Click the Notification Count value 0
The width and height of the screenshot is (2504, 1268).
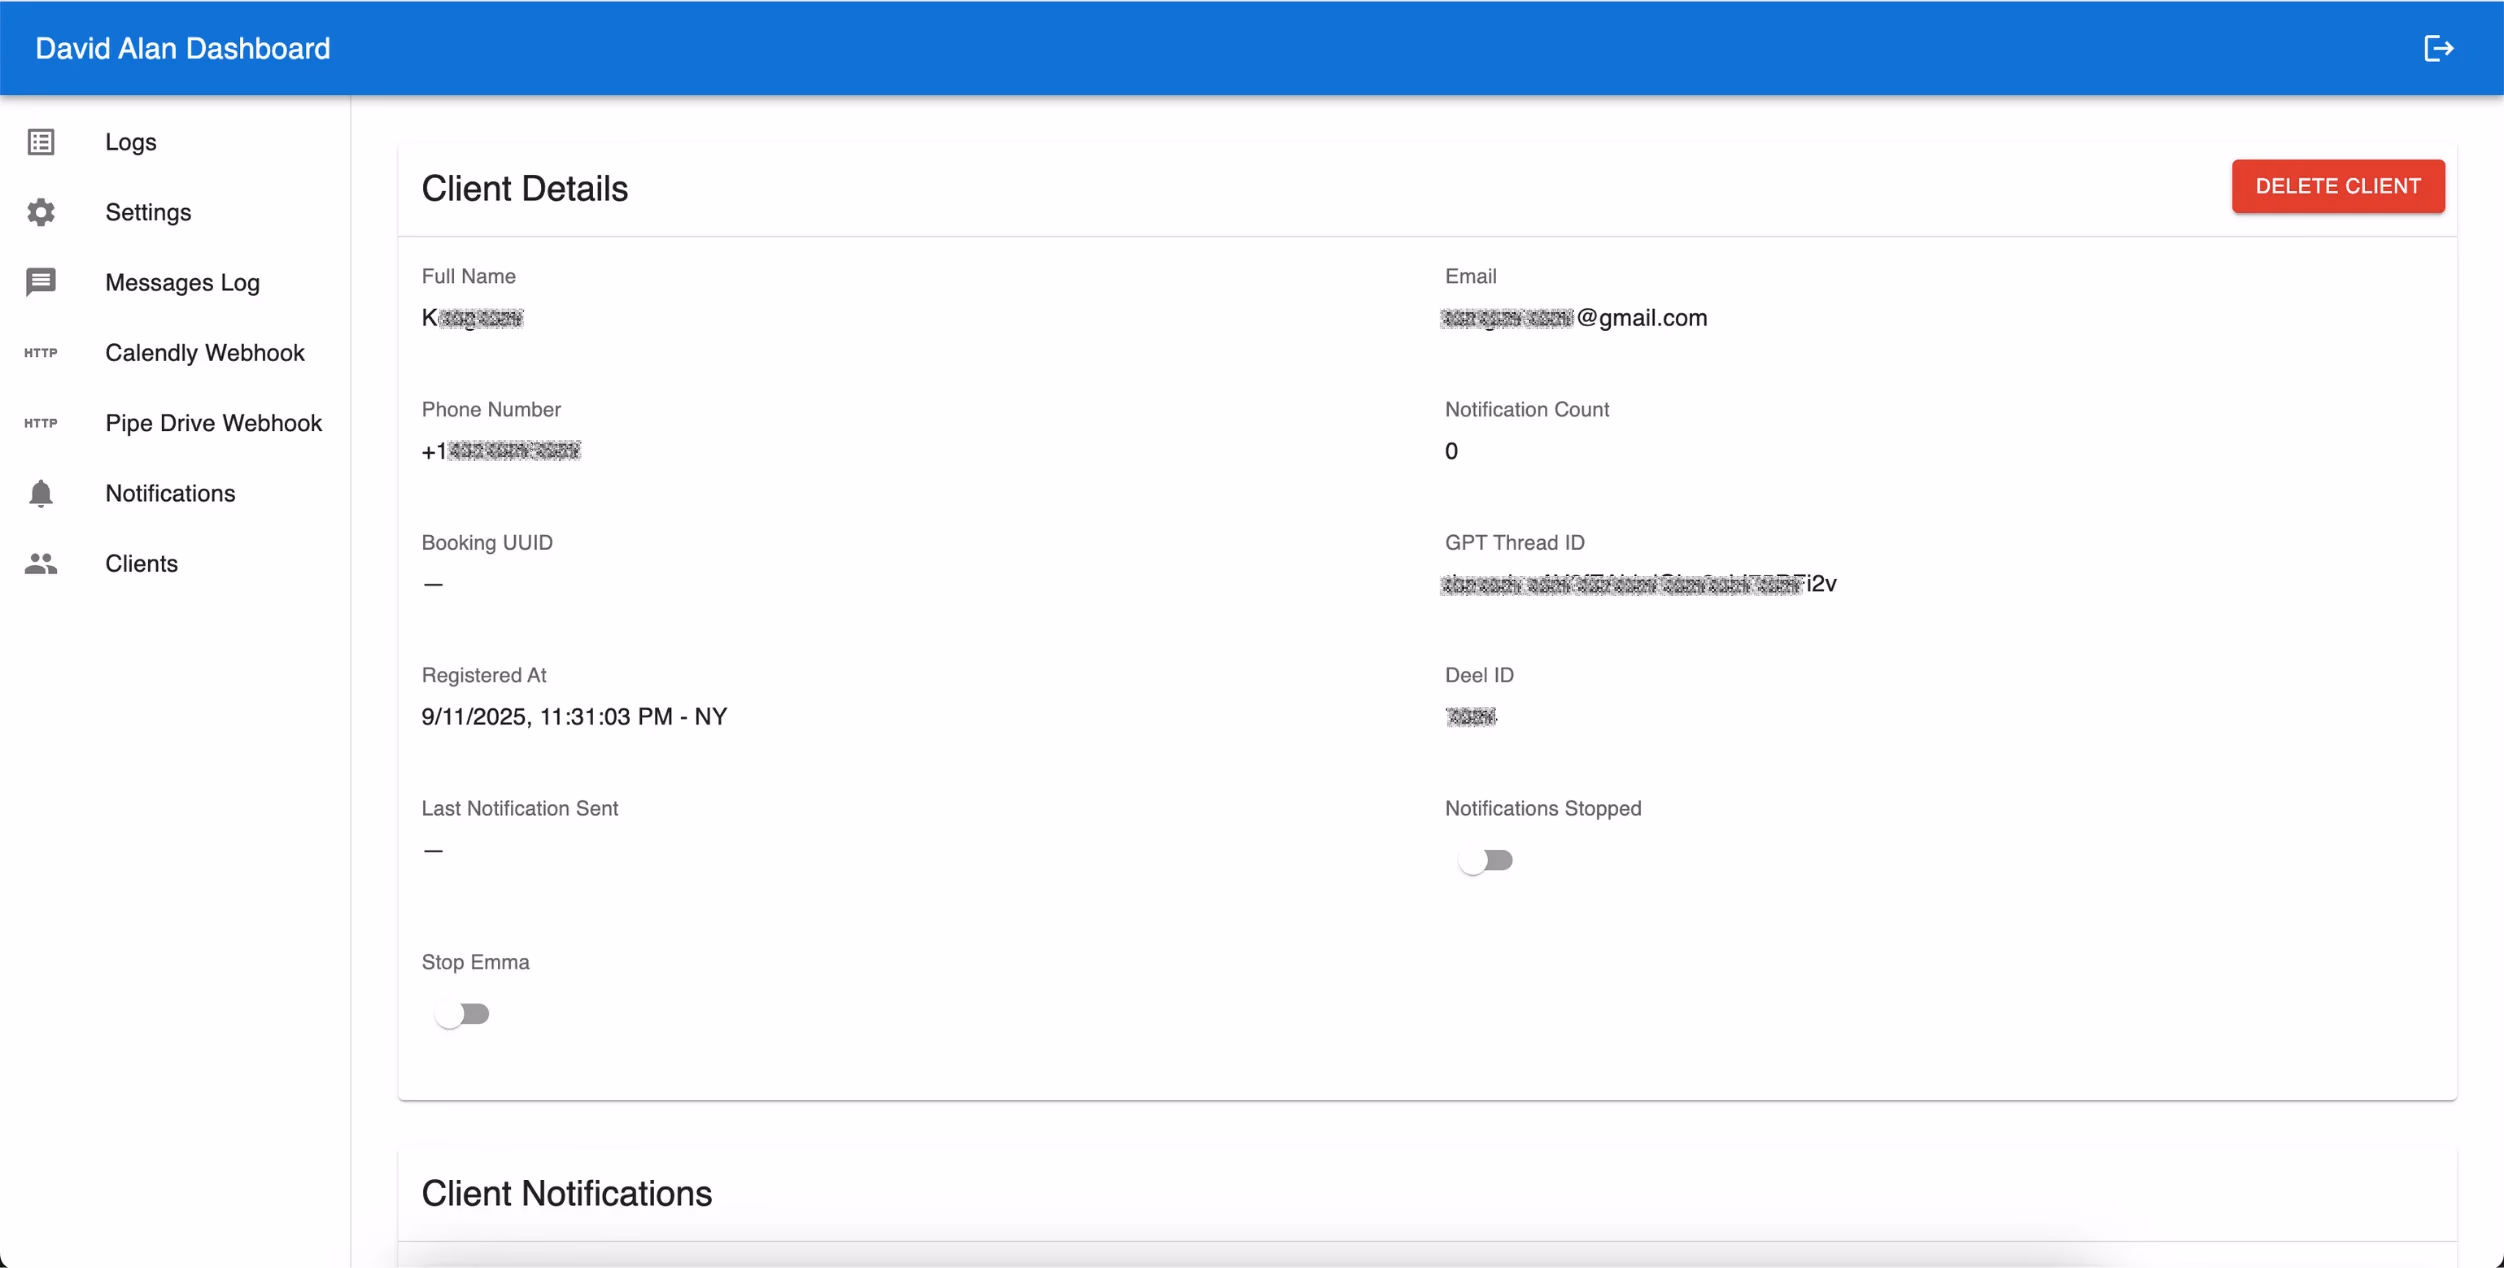[1451, 451]
